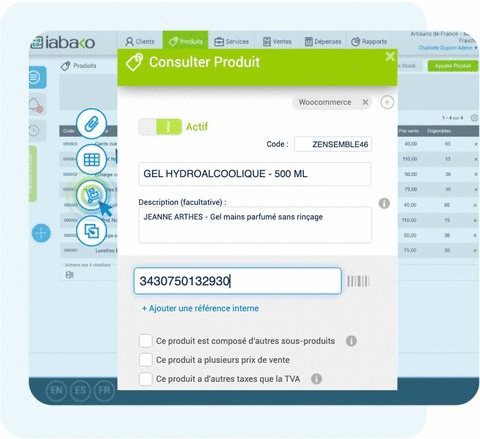480x439 pixels.
Task: Click the export icon below results
Action: click(x=69, y=275)
